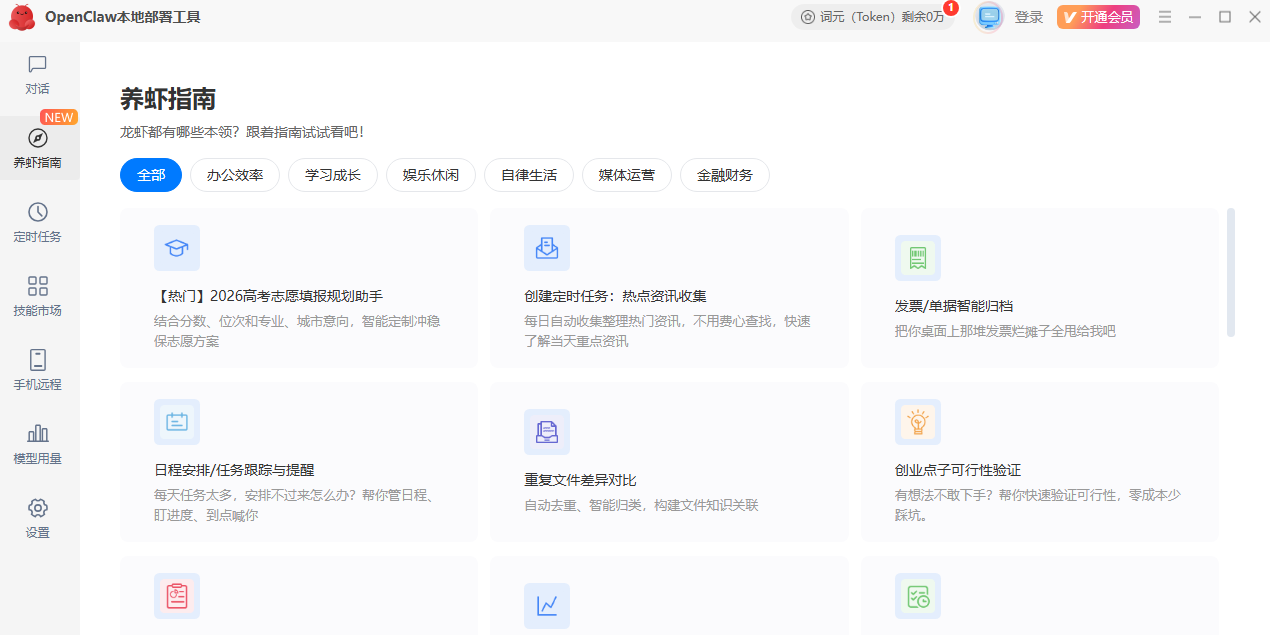Click the red notification badge showing 1

[x=950, y=8]
